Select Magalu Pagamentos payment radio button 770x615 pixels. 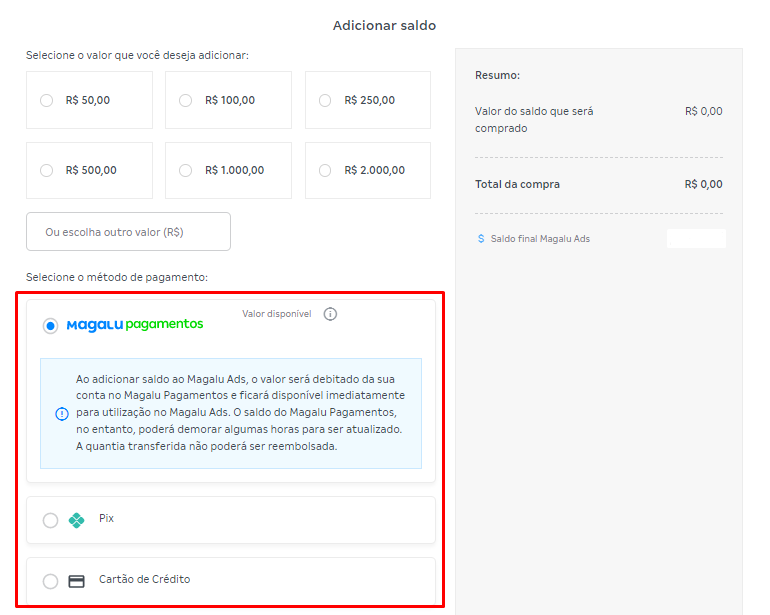pos(50,326)
